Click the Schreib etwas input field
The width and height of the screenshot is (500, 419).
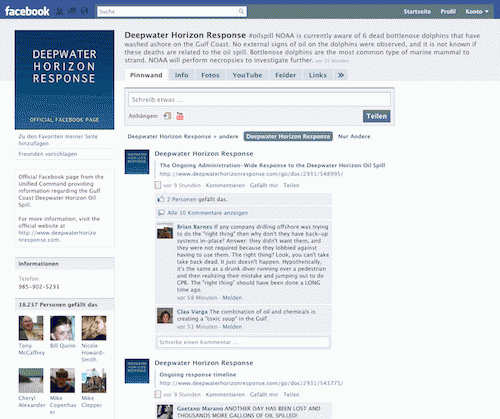coord(259,99)
